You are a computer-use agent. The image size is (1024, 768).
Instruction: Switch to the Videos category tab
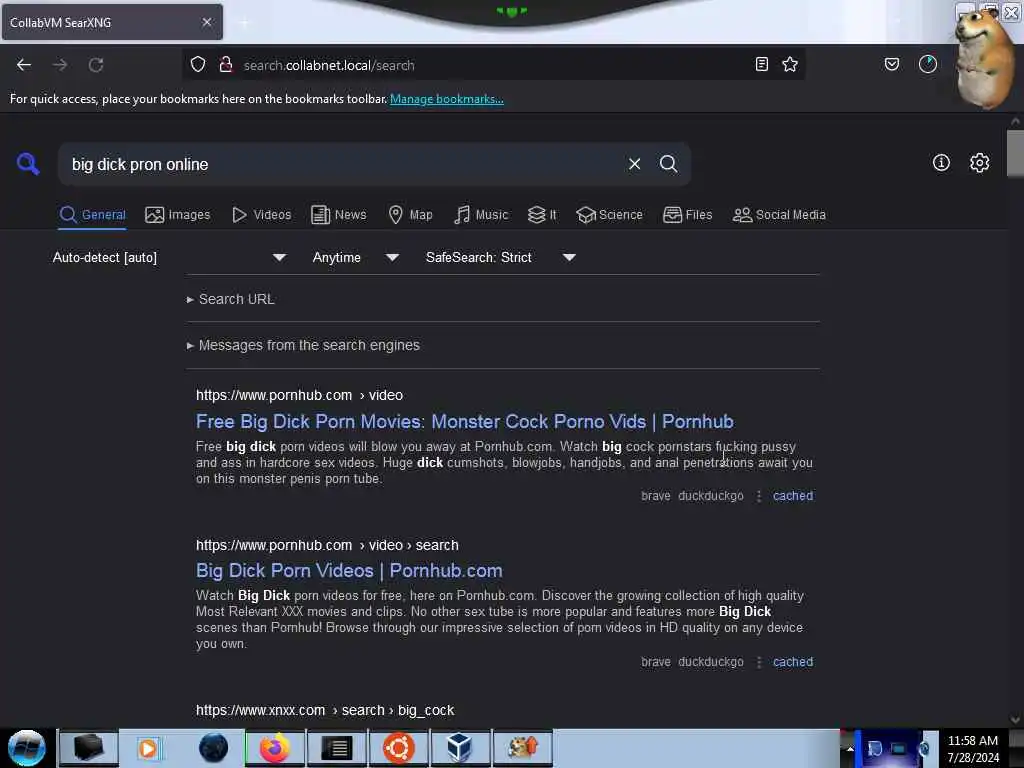[262, 215]
